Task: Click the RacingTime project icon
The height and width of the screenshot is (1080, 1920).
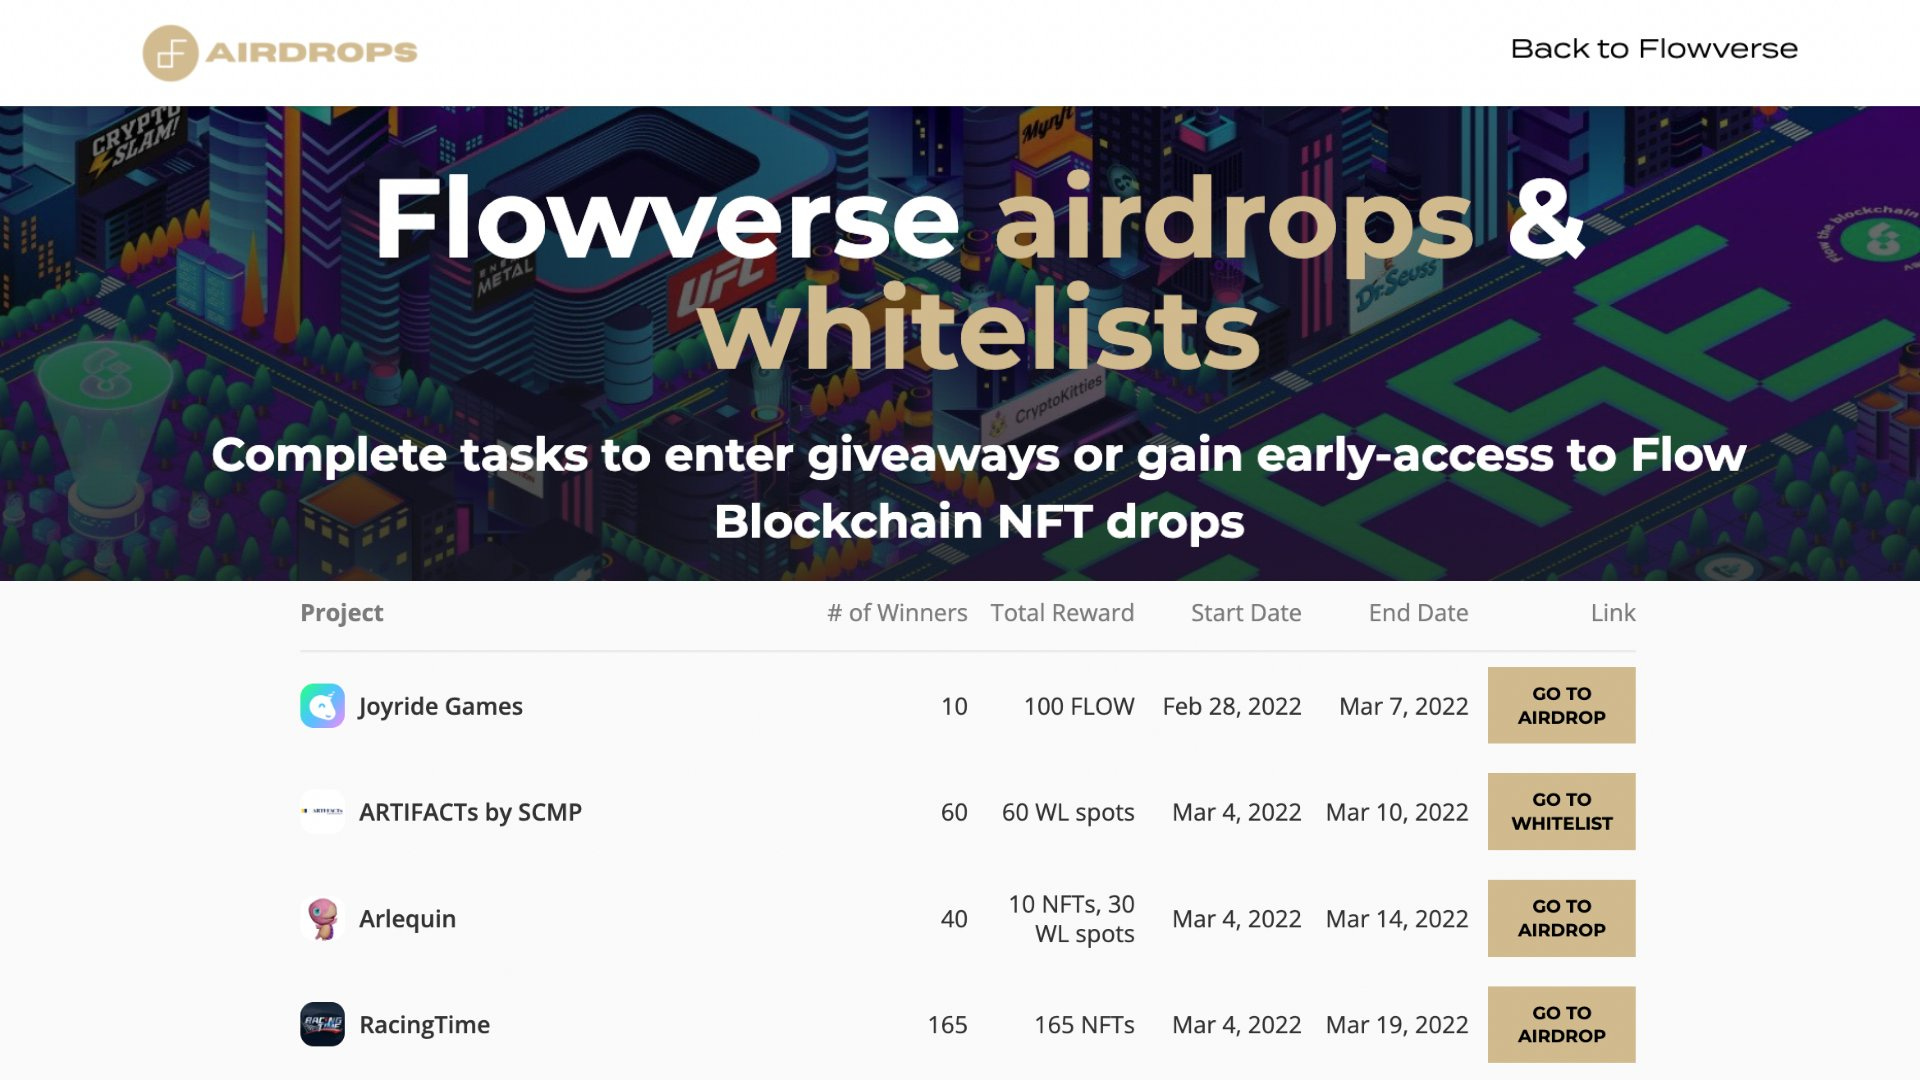Action: (323, 1024)
